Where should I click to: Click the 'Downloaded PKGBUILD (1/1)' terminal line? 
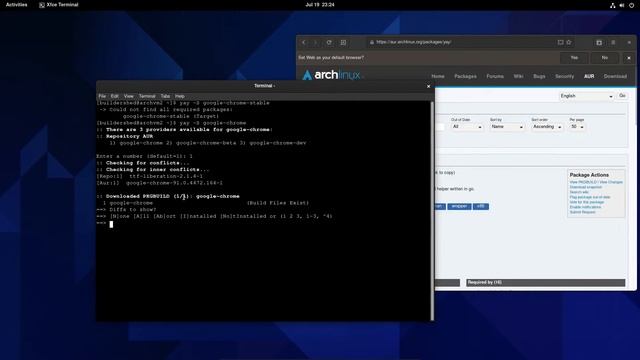tap(168, 196)
